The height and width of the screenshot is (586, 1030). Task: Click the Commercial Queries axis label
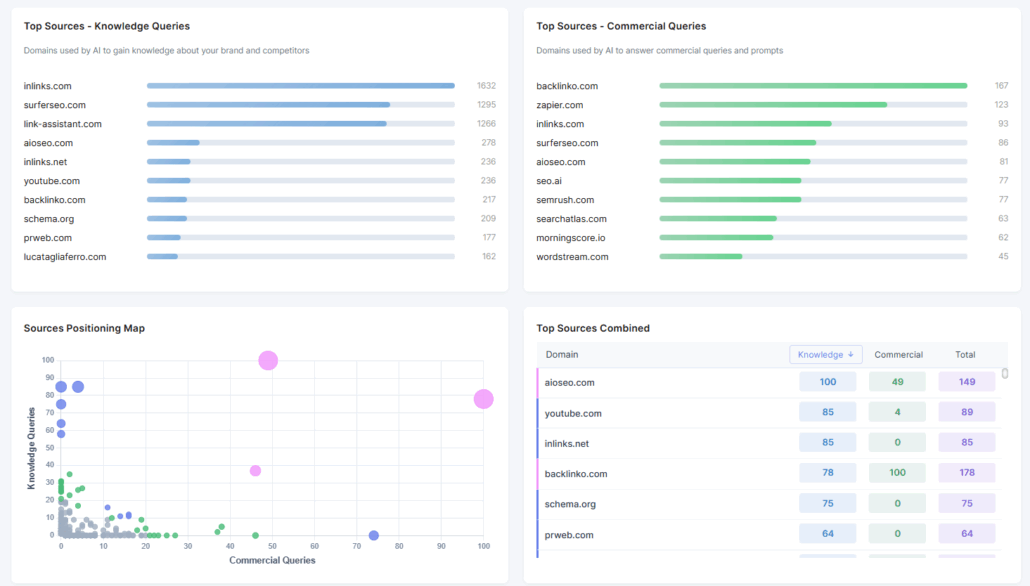tap(272, 560)
